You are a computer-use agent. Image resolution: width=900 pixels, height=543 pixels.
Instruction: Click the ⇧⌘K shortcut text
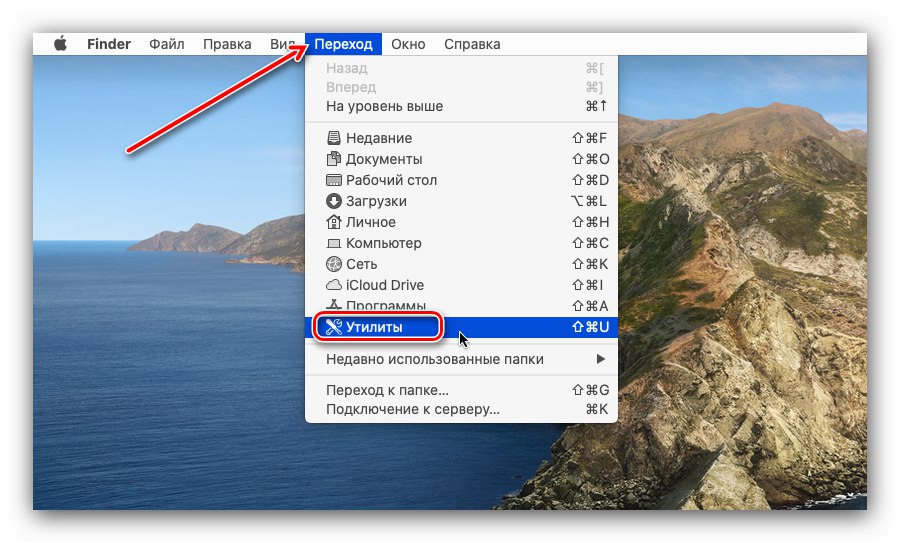(590, 264)
